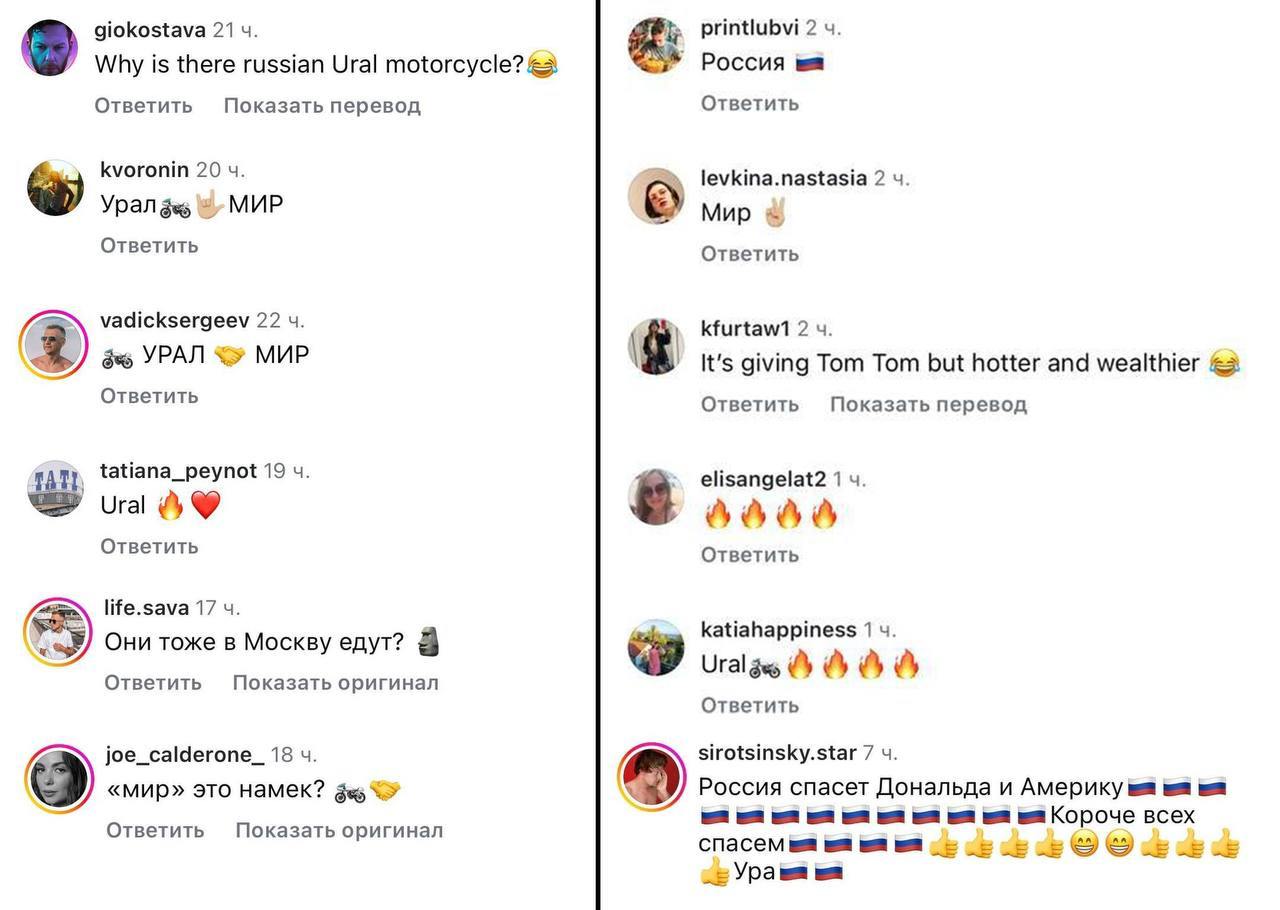Reply to kvoronin's comment

149,245
